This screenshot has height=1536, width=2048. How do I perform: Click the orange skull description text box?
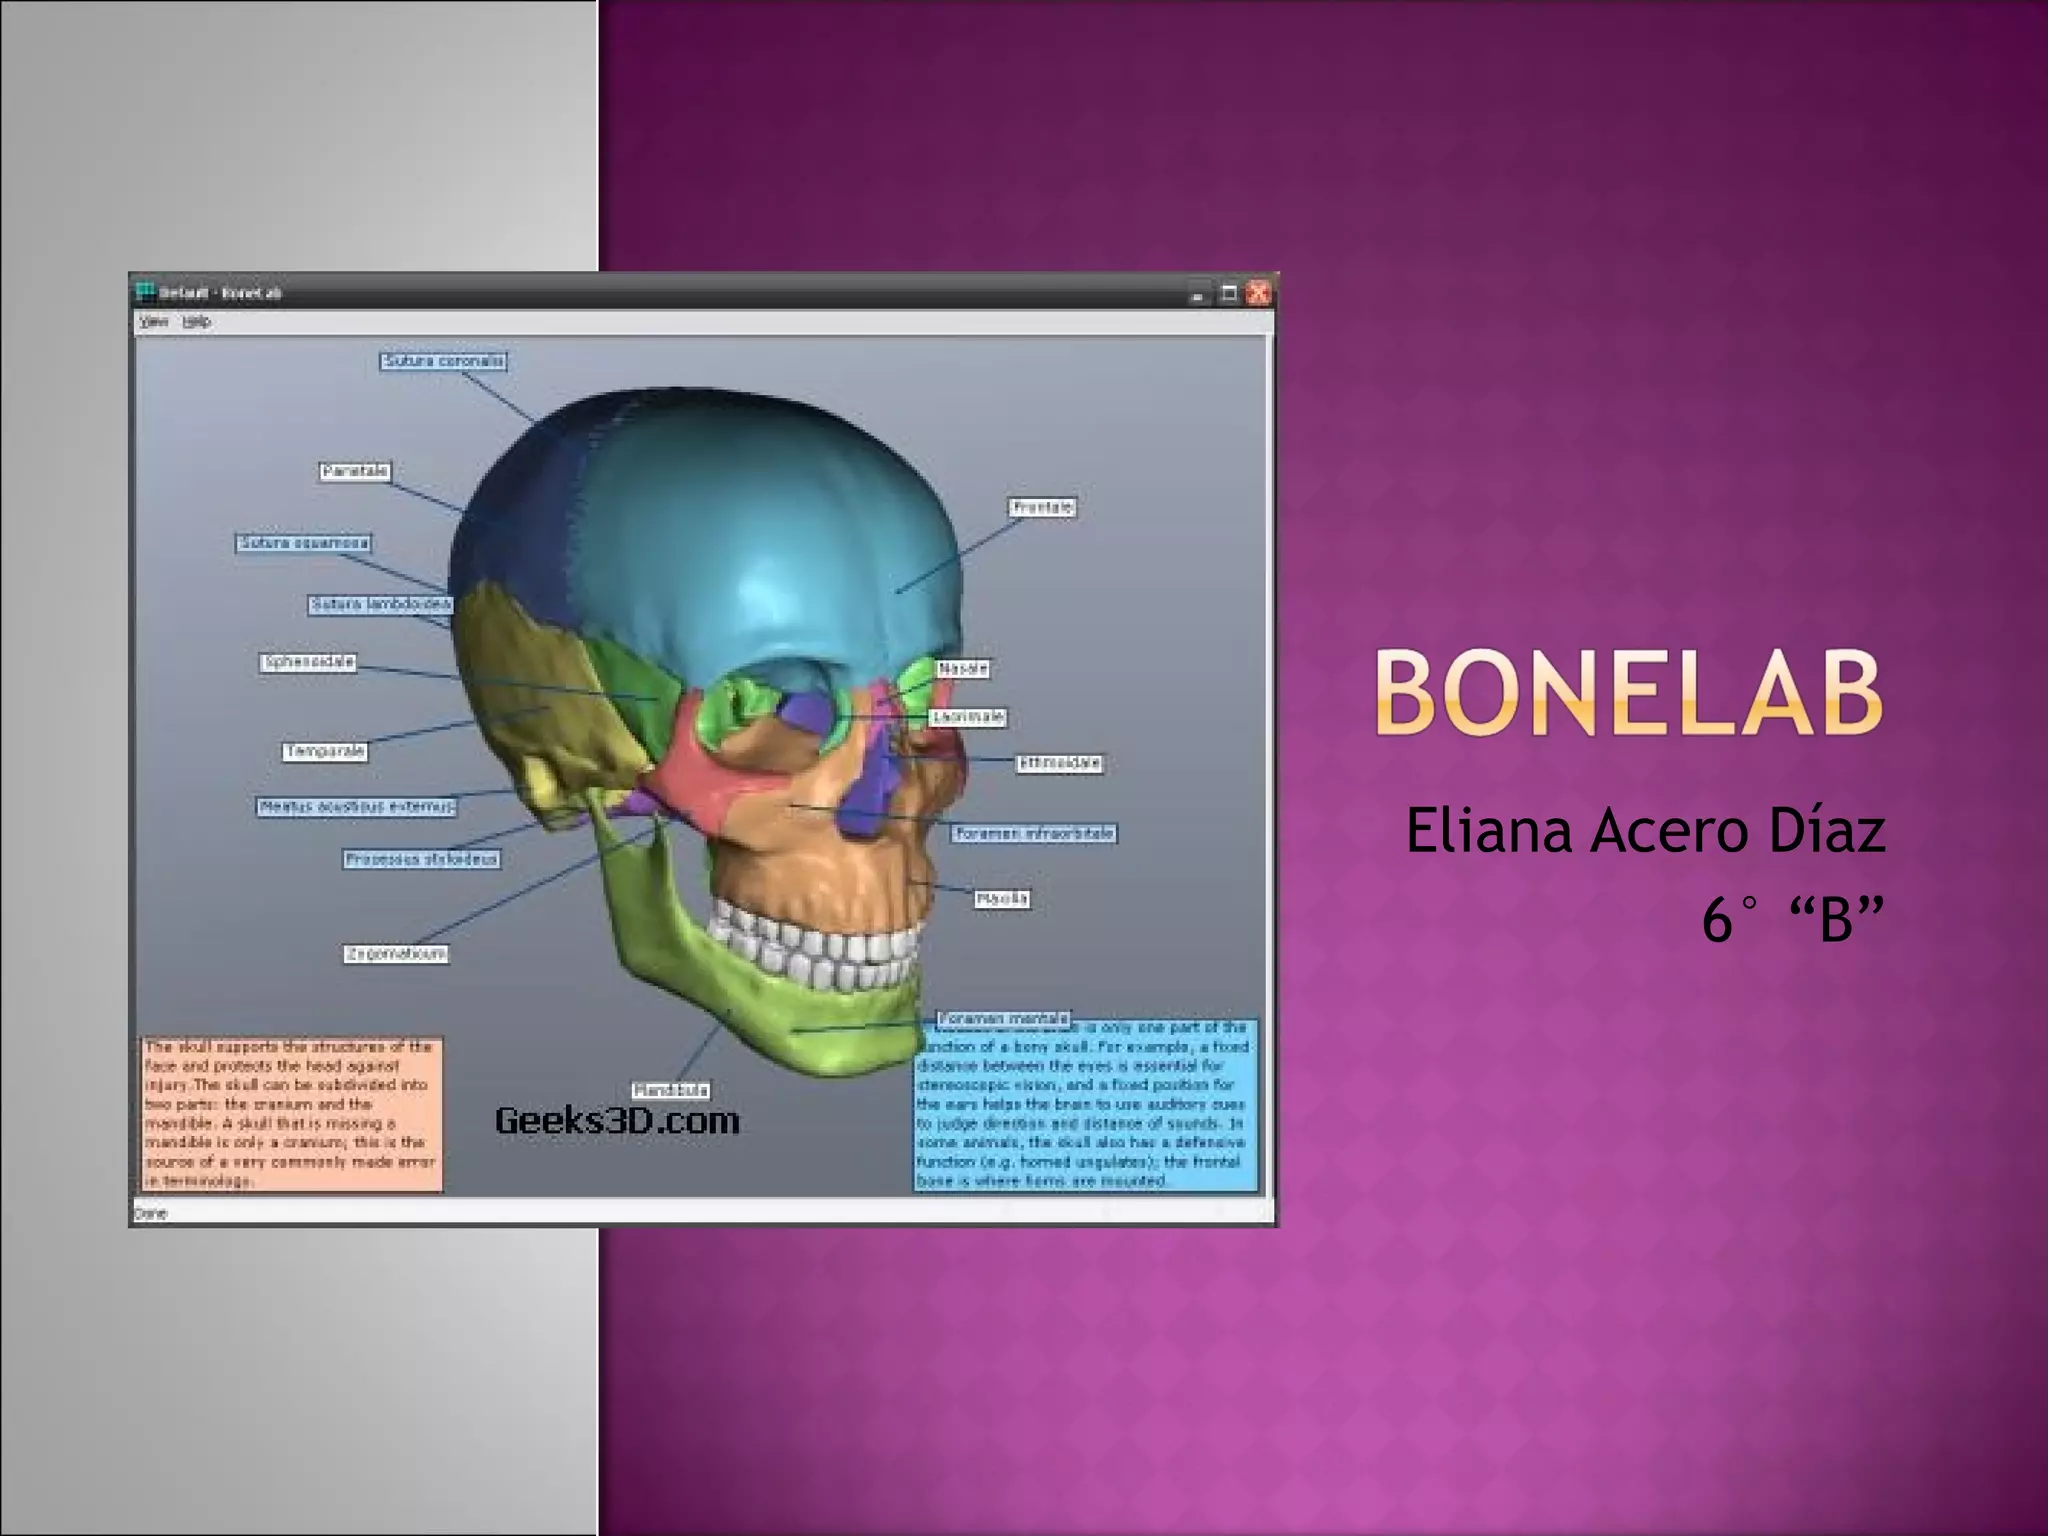point(291,1114)
